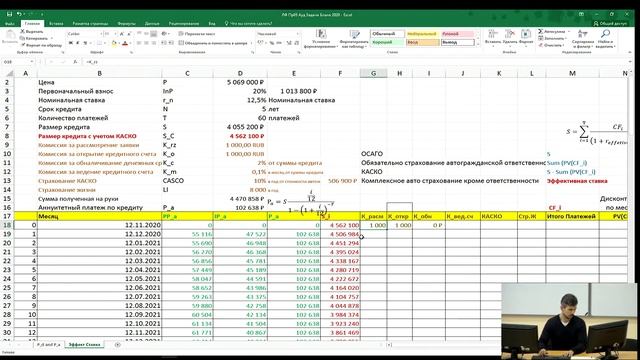640x360 pixels.
Task: Open borders dropdown
Action: [x=104, y=43]
